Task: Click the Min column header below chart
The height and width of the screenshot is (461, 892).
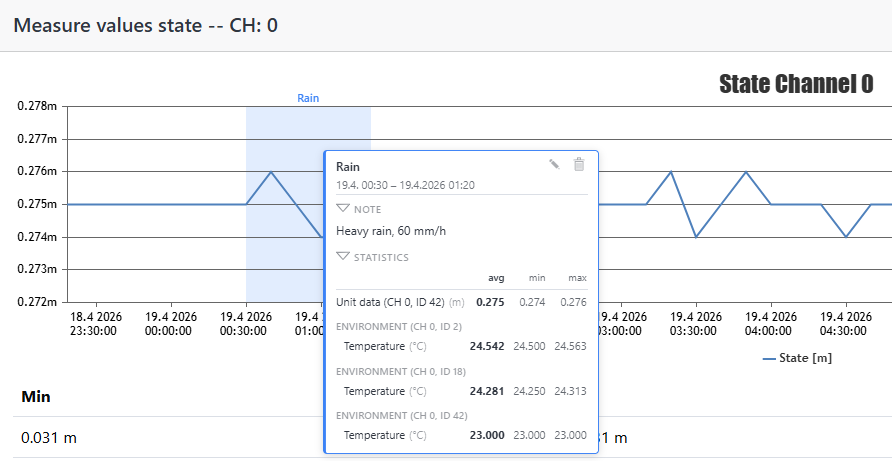Action: pos(36,397)
